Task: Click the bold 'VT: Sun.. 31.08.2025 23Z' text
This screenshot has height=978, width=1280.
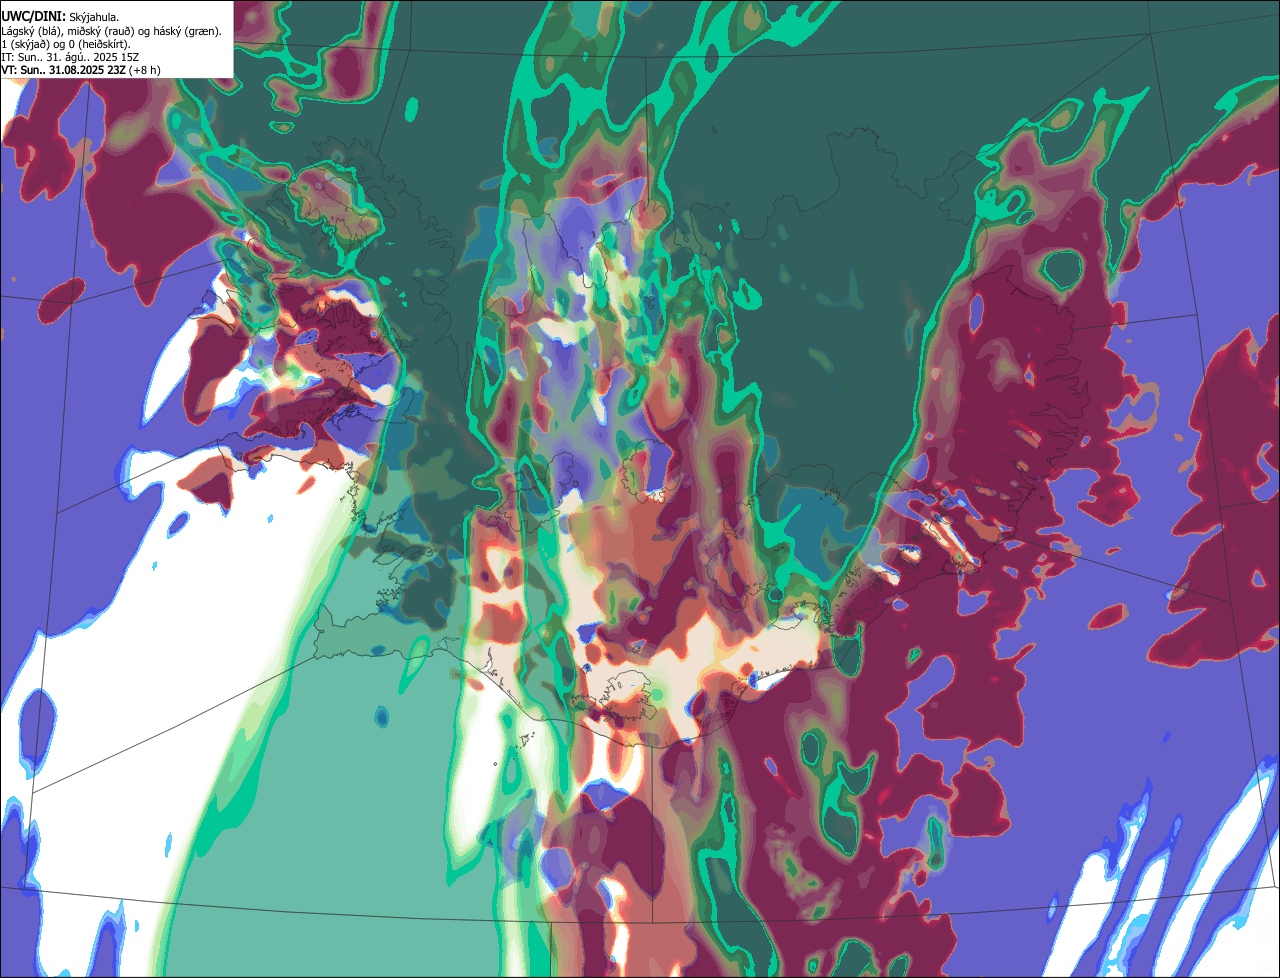Action: pos(63,70)
